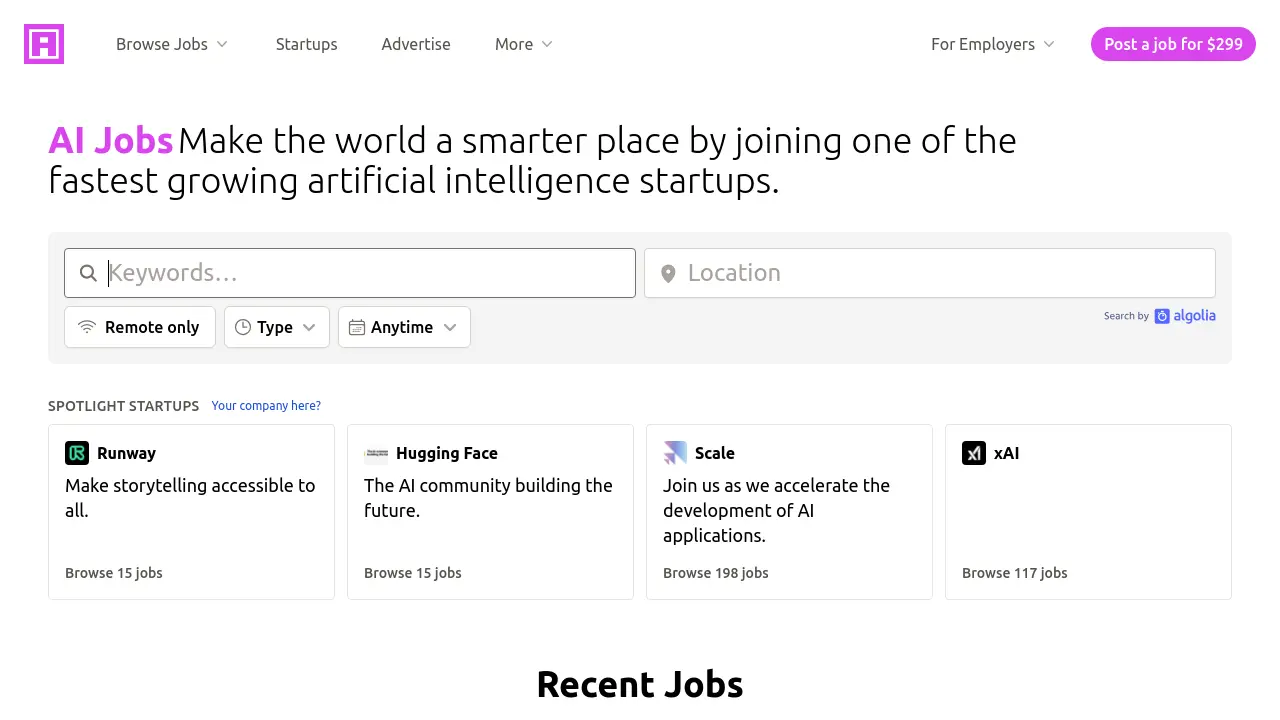Click the Hugging Face logo icon

point(376,453)
